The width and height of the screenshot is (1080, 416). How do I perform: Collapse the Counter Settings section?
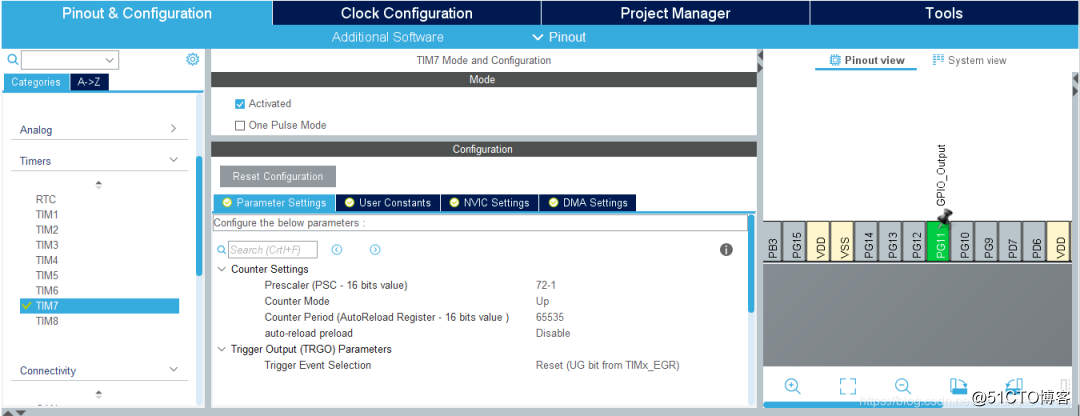222,270
